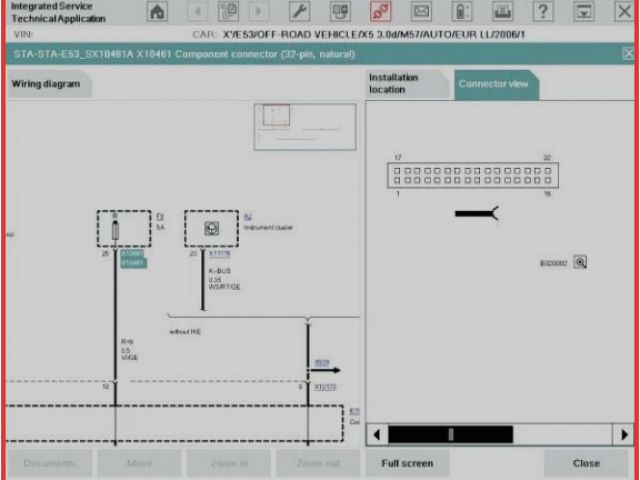Open the envelope message icon
This screenshot has height=480, width=640.
(x=421, y=12)
